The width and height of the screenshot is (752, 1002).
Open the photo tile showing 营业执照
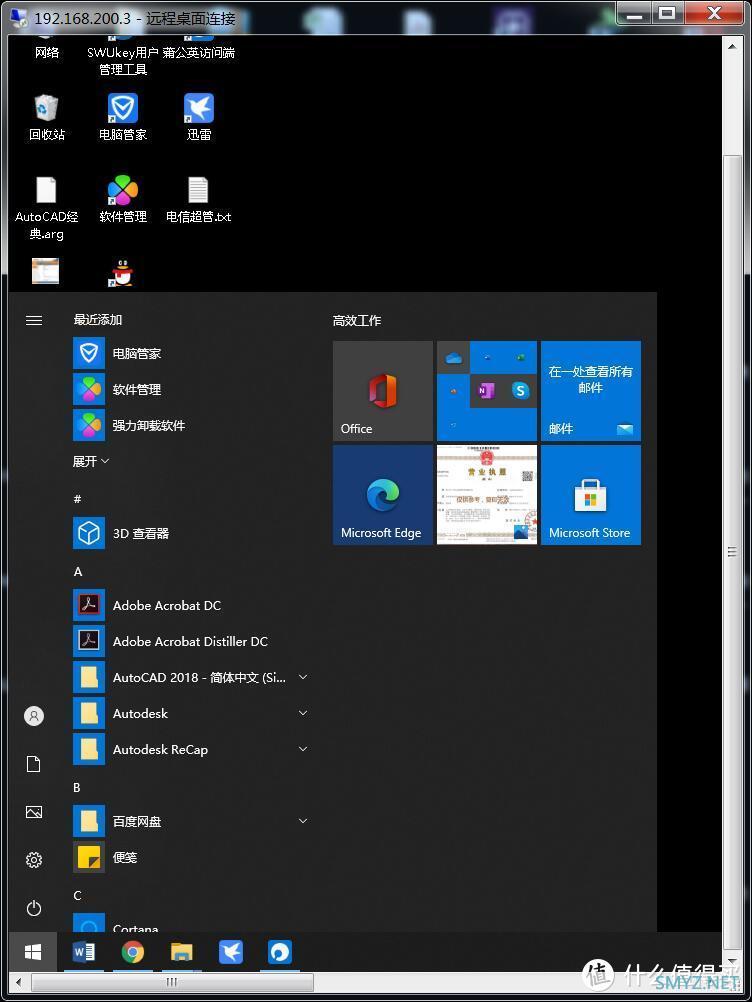pyautogui.click(x=487, y=495)
